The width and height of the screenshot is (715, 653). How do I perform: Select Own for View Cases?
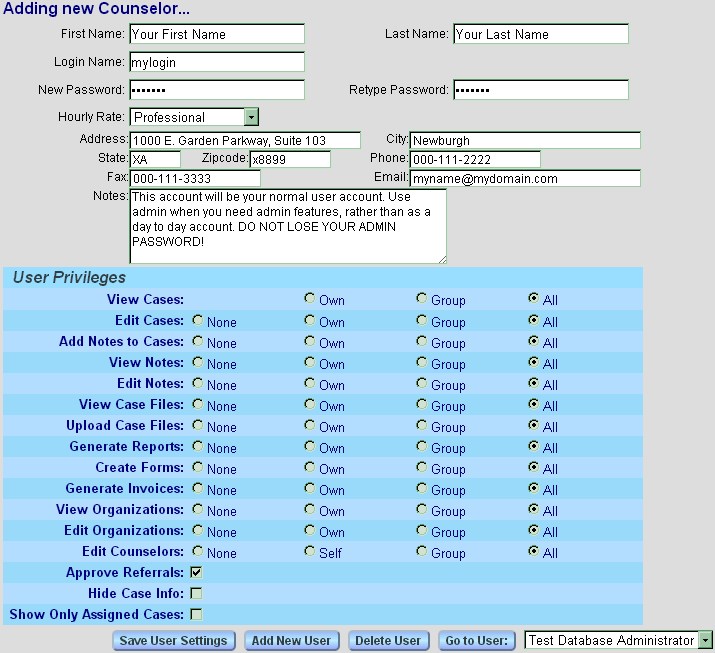pos(310,299)
